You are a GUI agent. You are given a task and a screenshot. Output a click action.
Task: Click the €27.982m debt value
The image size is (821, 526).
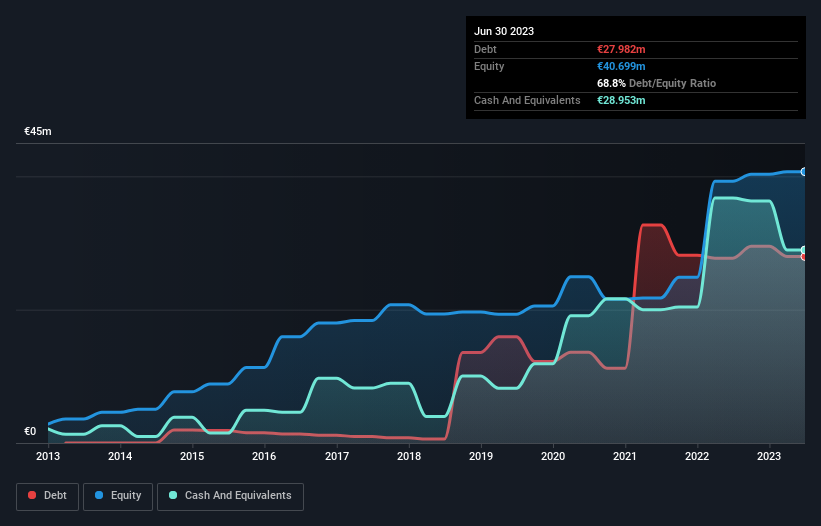(x=621, y=49)
